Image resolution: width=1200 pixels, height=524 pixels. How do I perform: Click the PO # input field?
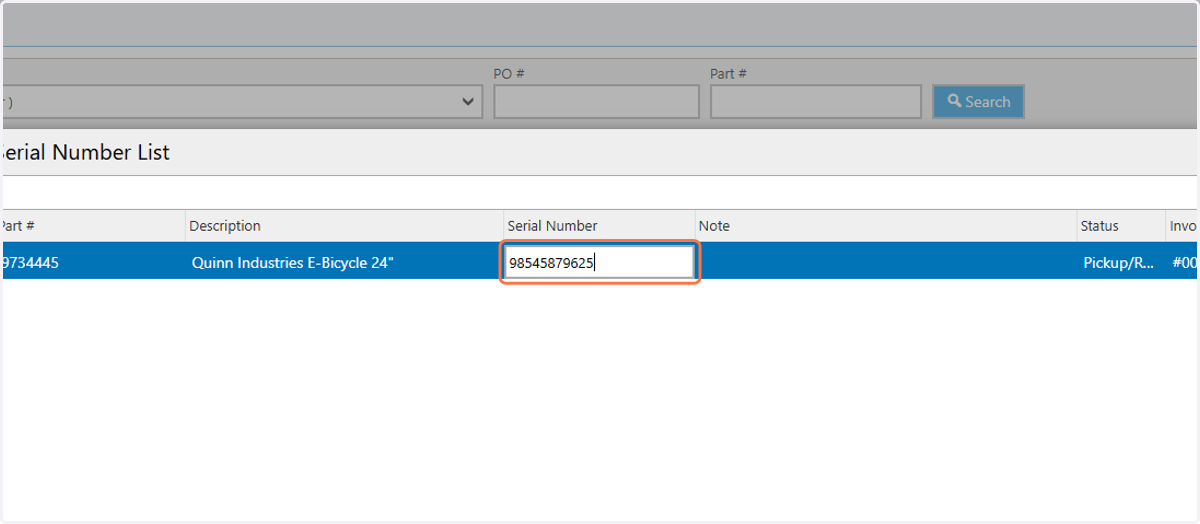596,101
